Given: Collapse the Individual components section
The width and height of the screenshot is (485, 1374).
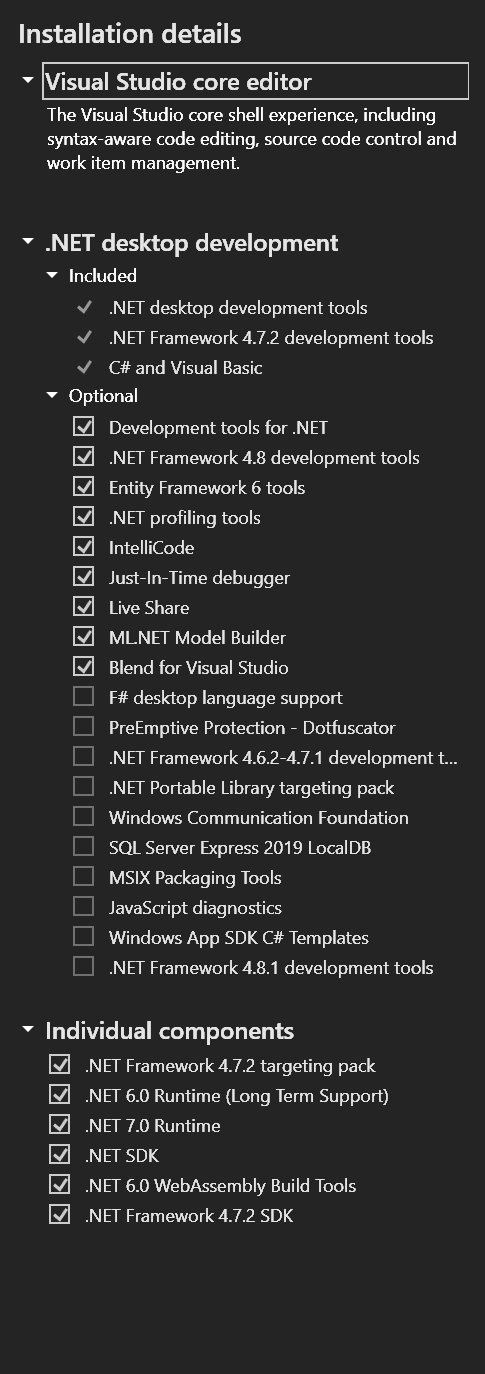Looking at the screenshot, I should (28, 1030).
